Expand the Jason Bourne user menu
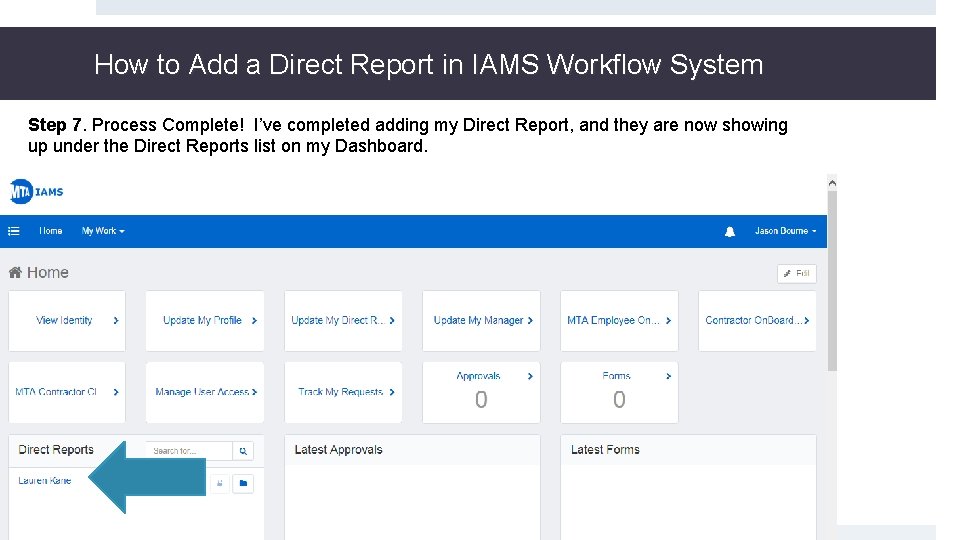 (786, 231)
